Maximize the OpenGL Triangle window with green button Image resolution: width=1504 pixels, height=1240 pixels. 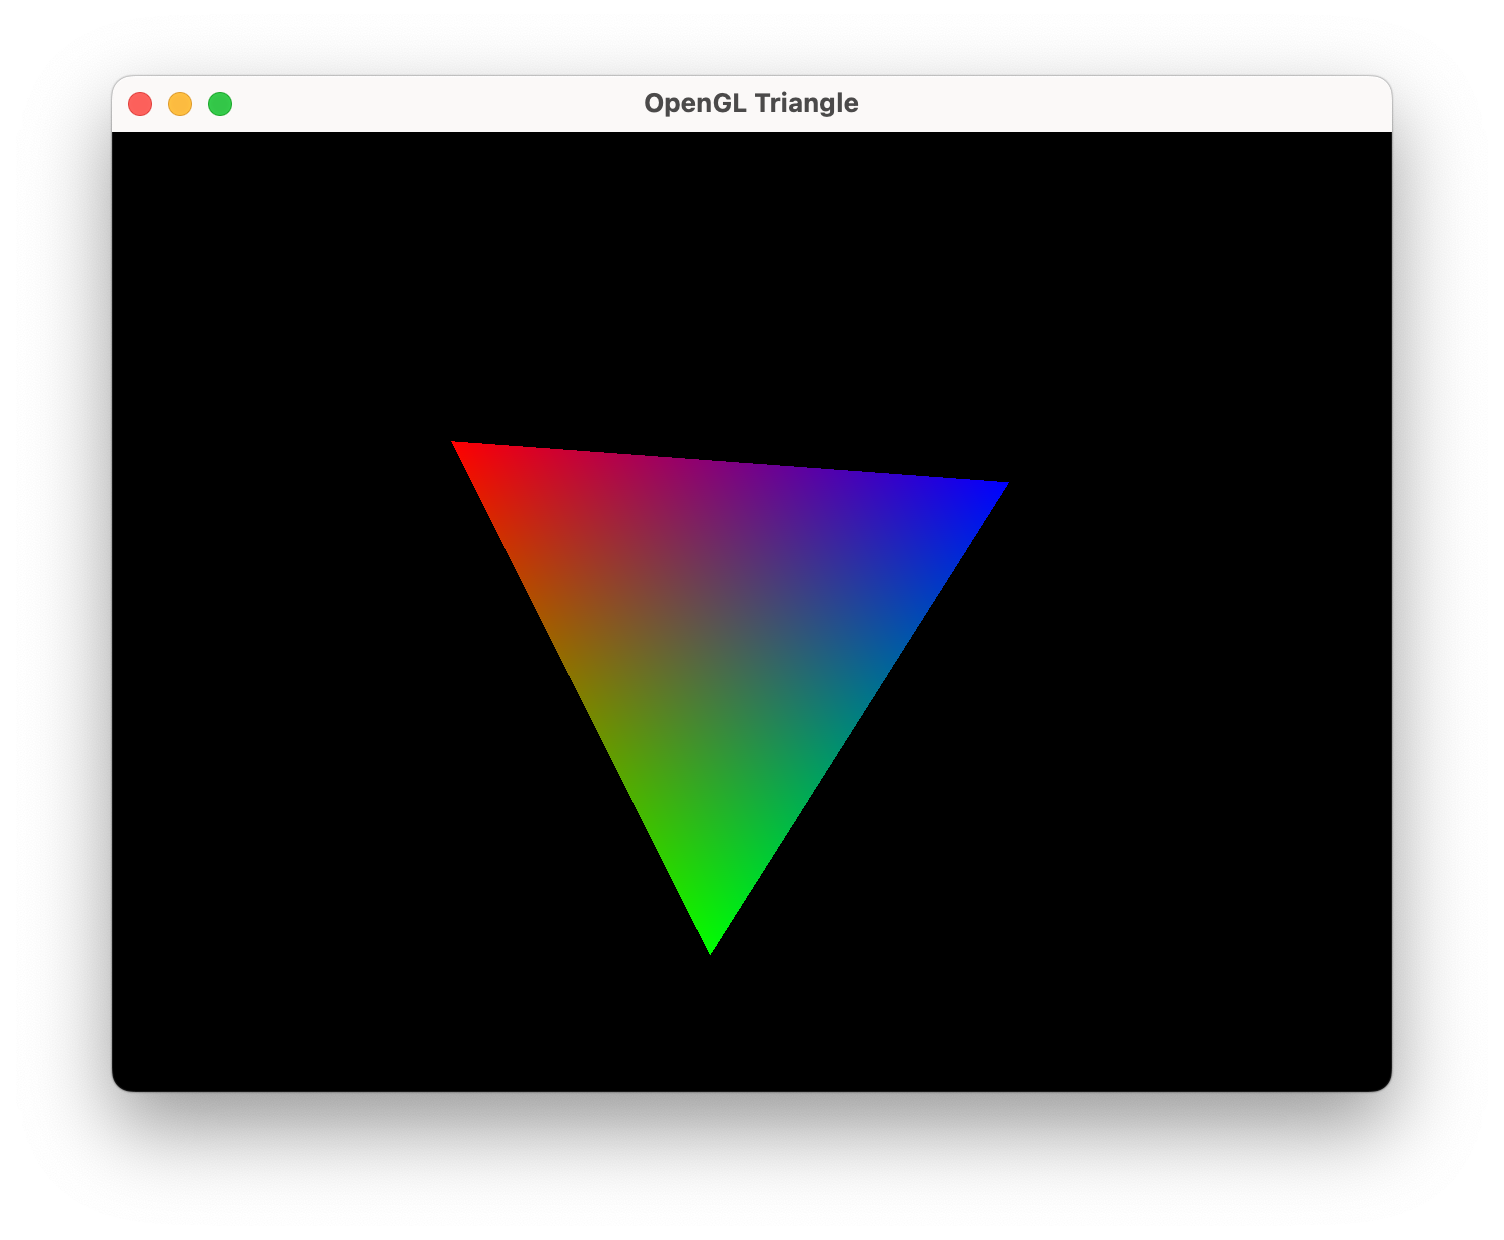[x=220, y=104]
